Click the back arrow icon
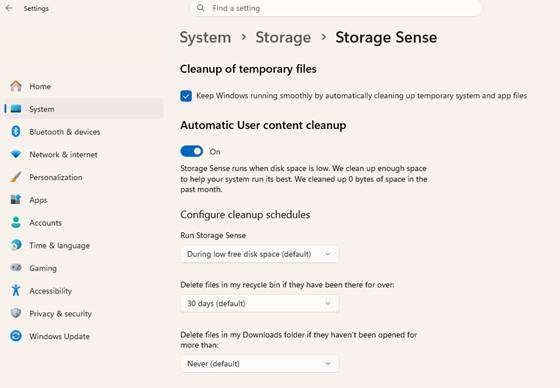560x388 pixels. tap(9, 8)
